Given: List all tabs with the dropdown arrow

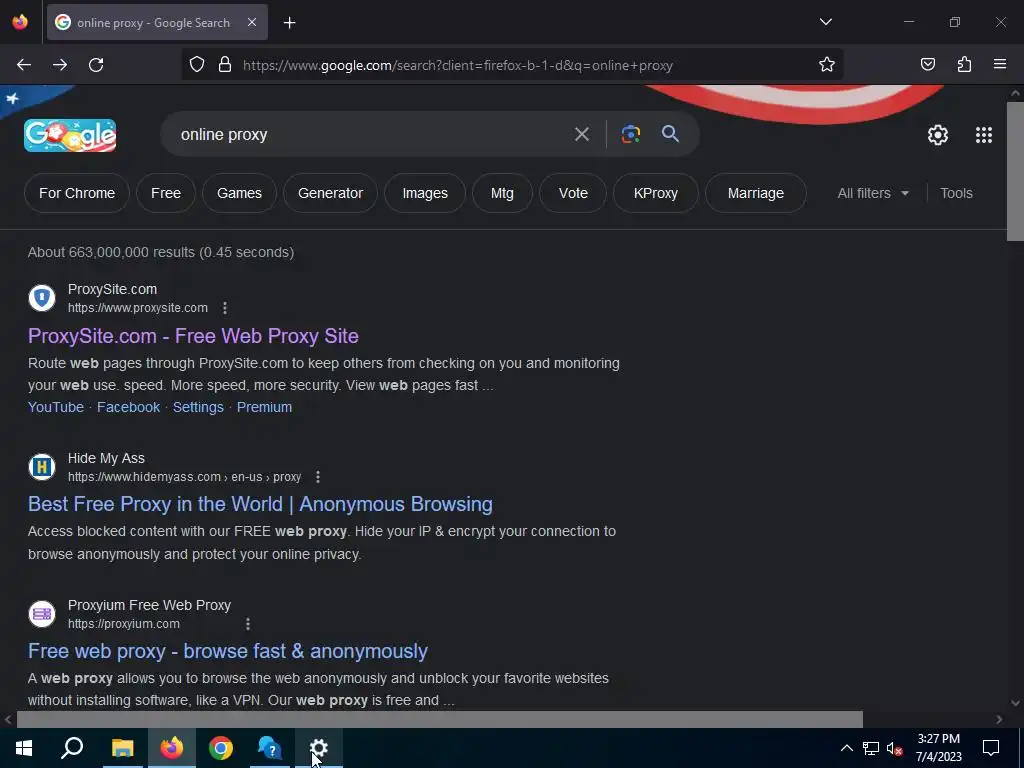Looking at the screenshot, I should pyautogui.click(x=825, y=22).
